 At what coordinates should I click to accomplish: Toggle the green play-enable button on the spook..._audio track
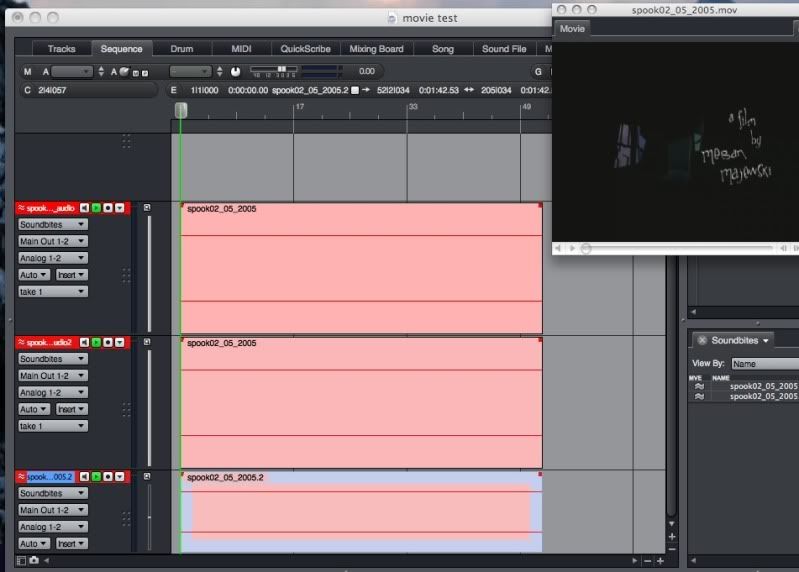tap(96, 208)
